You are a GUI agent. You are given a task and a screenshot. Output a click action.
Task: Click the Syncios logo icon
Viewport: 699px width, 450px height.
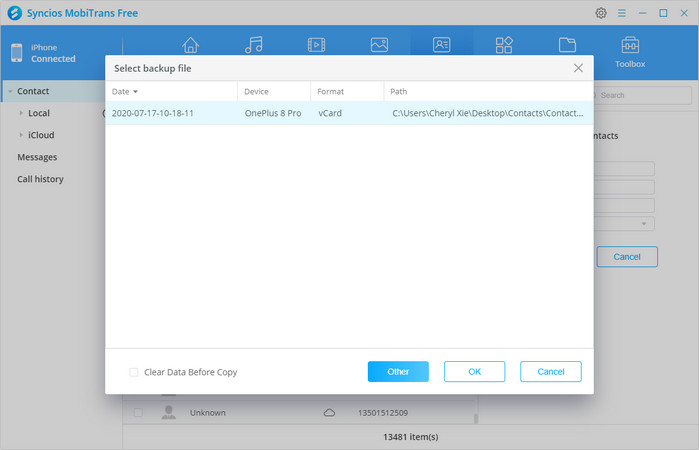[14, 12]
